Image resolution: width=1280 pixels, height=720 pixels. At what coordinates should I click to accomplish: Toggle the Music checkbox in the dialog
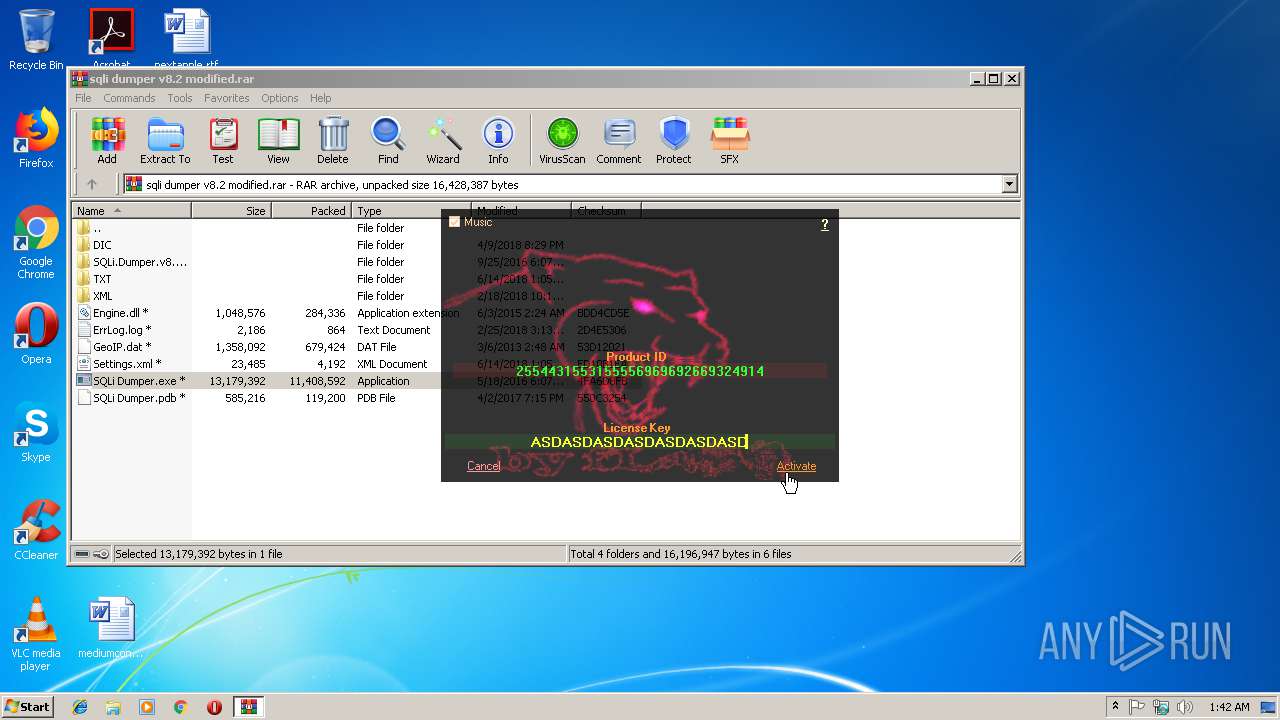[454, 222]
